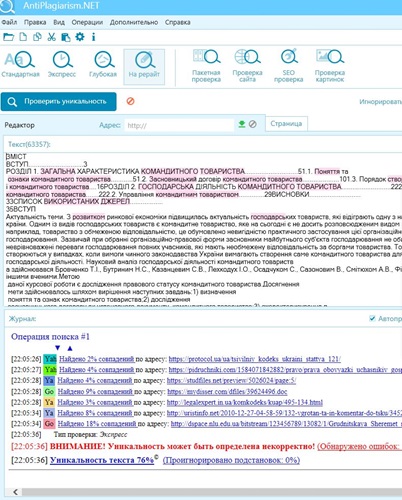The image size is (402, 500).
Task: Open the Операции menu
Action: (87, 22)
